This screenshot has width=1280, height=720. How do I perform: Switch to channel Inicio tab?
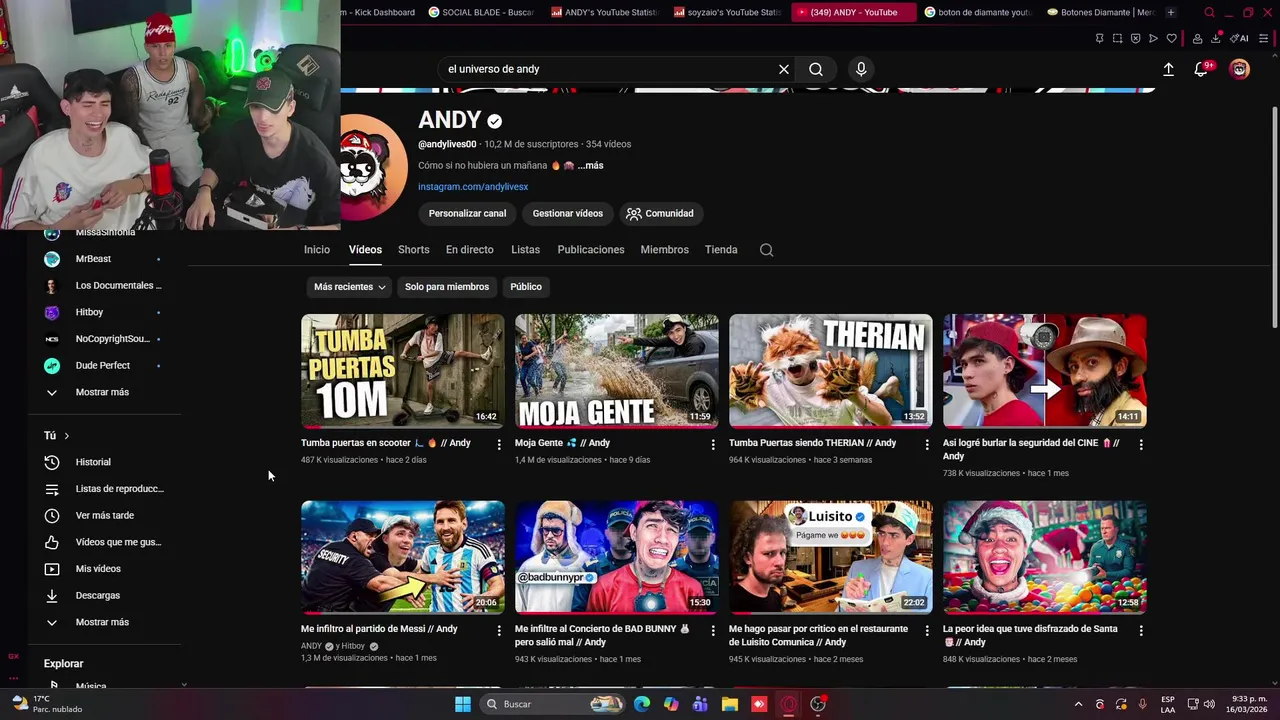(x=317, y=250)
